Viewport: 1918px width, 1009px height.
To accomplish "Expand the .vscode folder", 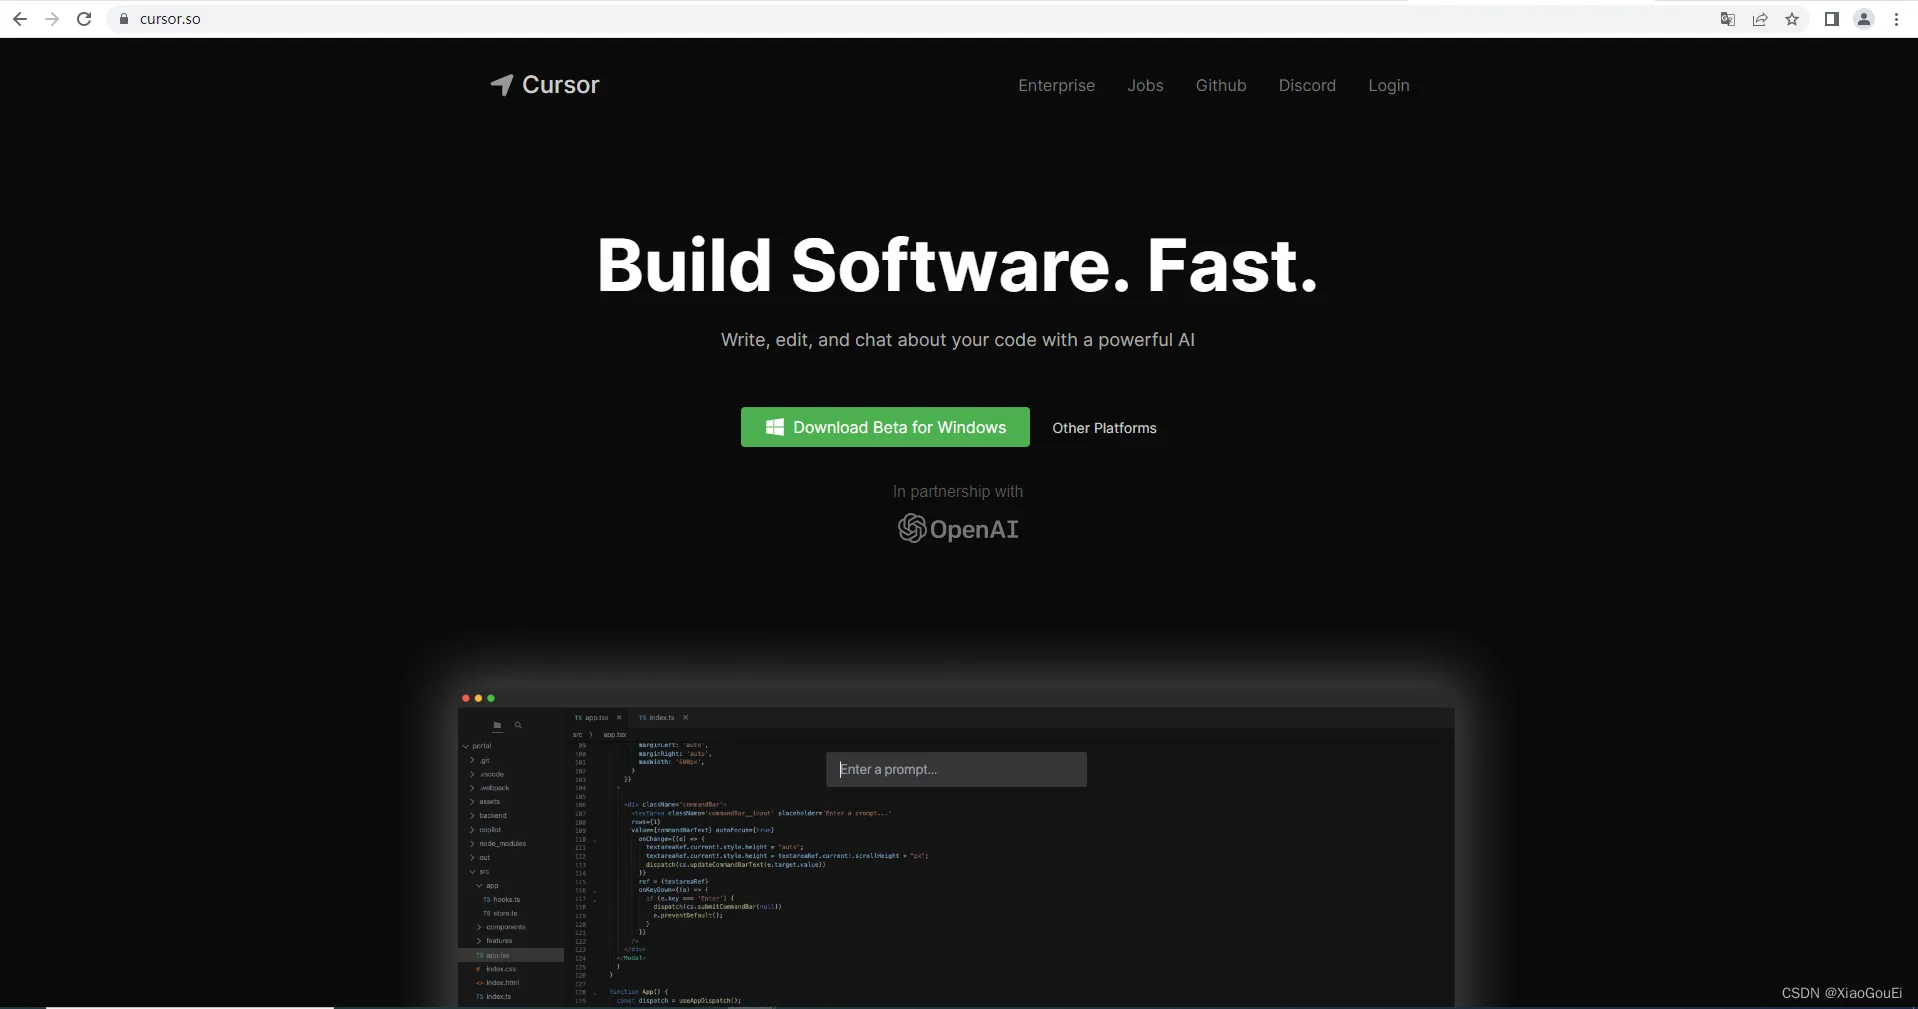I will (x=487, y=775).
